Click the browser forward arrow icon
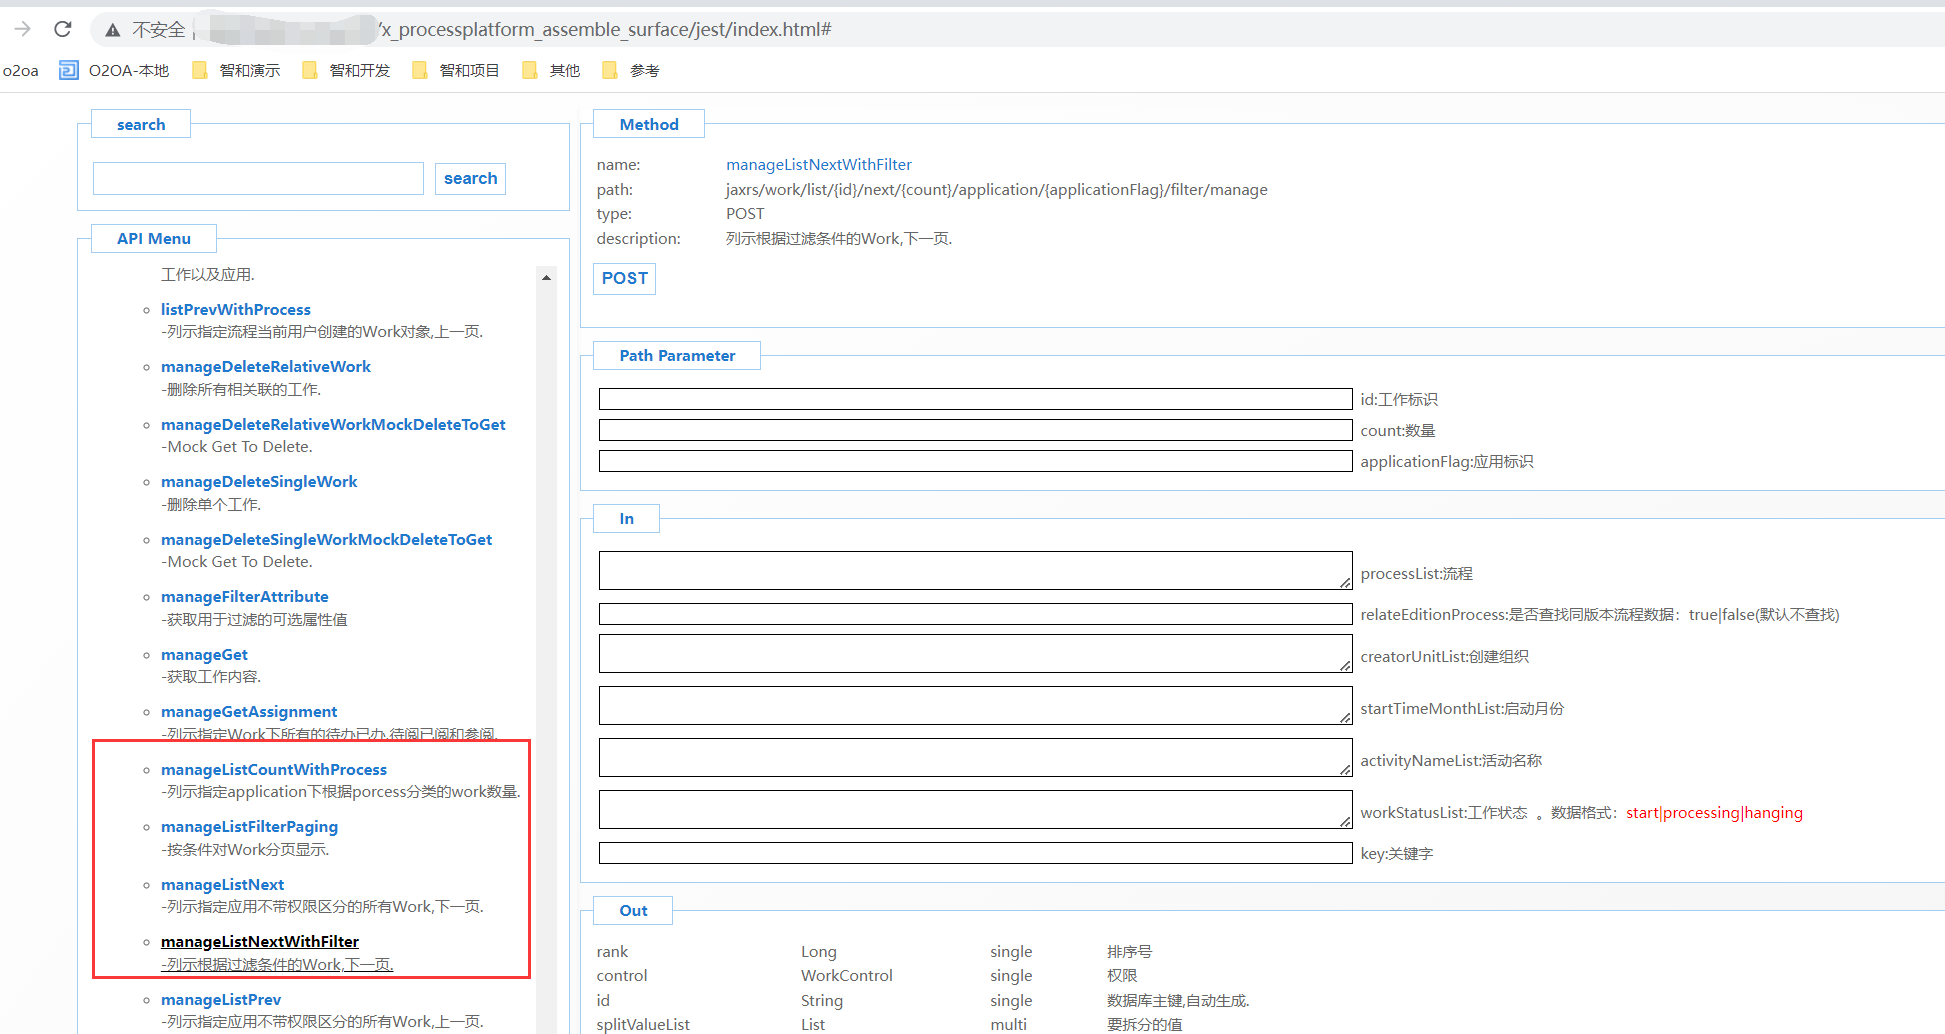Viewport: 1945px width, 1034px height. pyautogui.click(x=22, y=29)
